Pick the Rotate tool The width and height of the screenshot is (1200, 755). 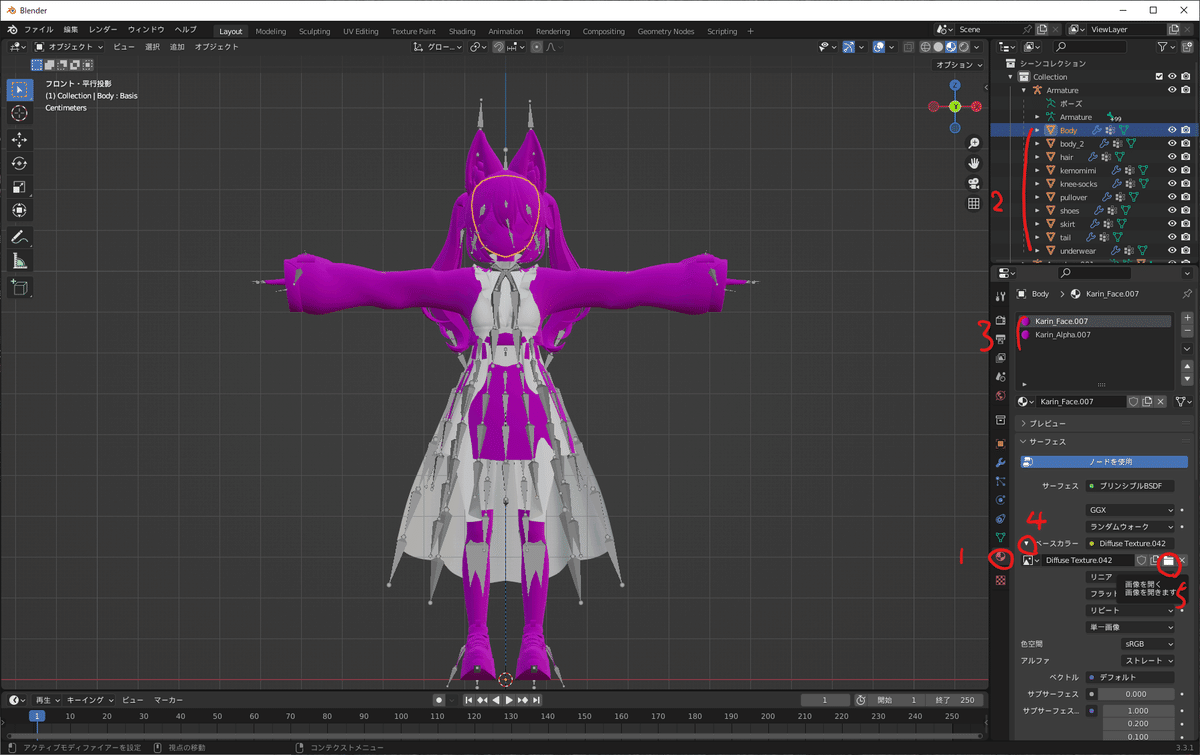coord(19,163)
